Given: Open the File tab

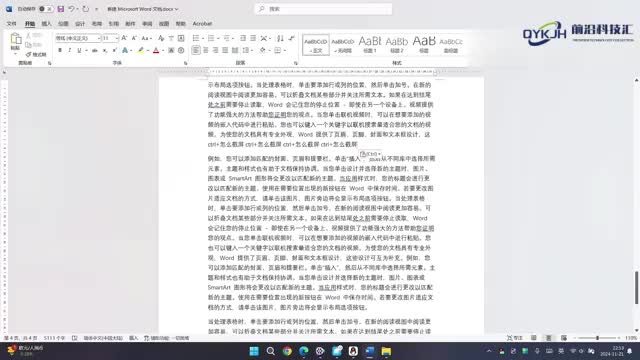Looking at the screenshot, I should coord(11,24).
